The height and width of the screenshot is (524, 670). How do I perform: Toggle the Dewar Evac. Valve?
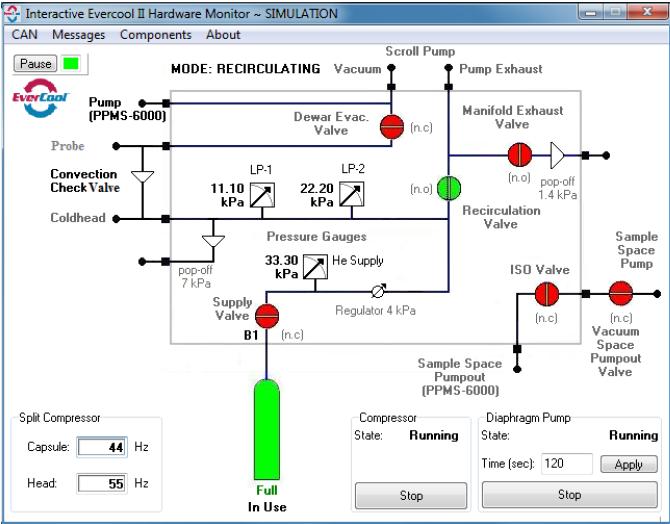pyautogui.click(x=392, y=127)
